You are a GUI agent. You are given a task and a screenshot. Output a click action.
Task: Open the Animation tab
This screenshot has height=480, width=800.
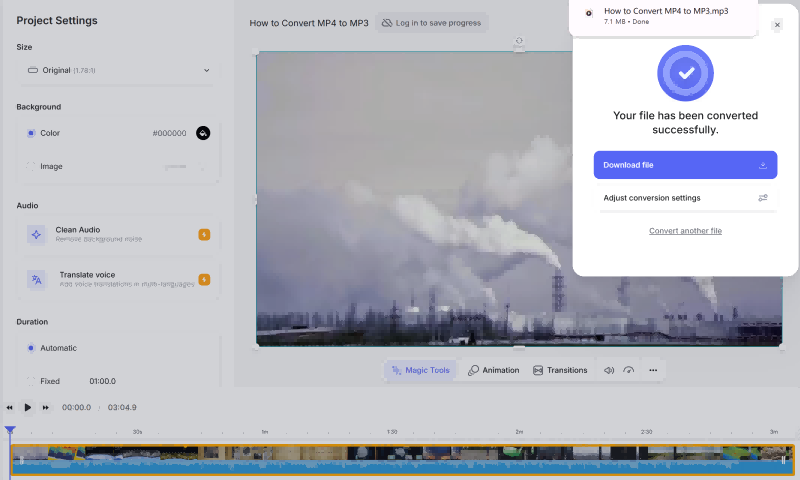(x=493, y=370)
